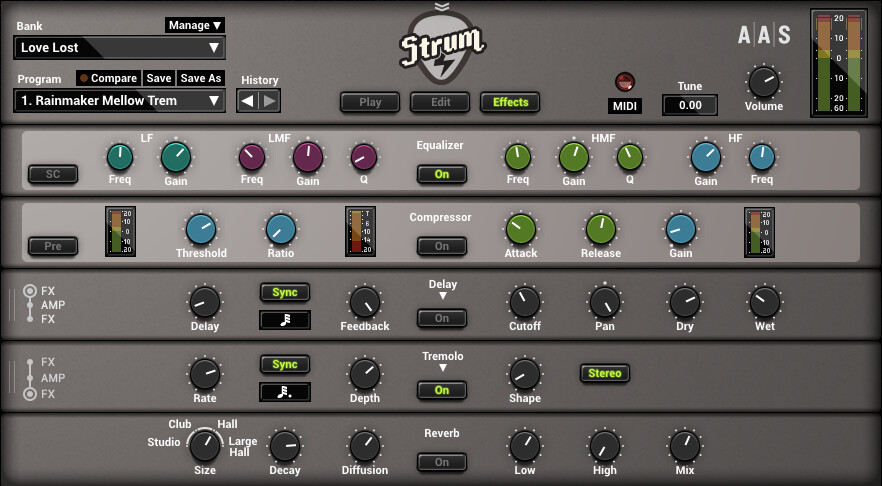Click the Tremolo Shape knob
The height and width of the screenshot is (486, 882).
pos(525,374)
